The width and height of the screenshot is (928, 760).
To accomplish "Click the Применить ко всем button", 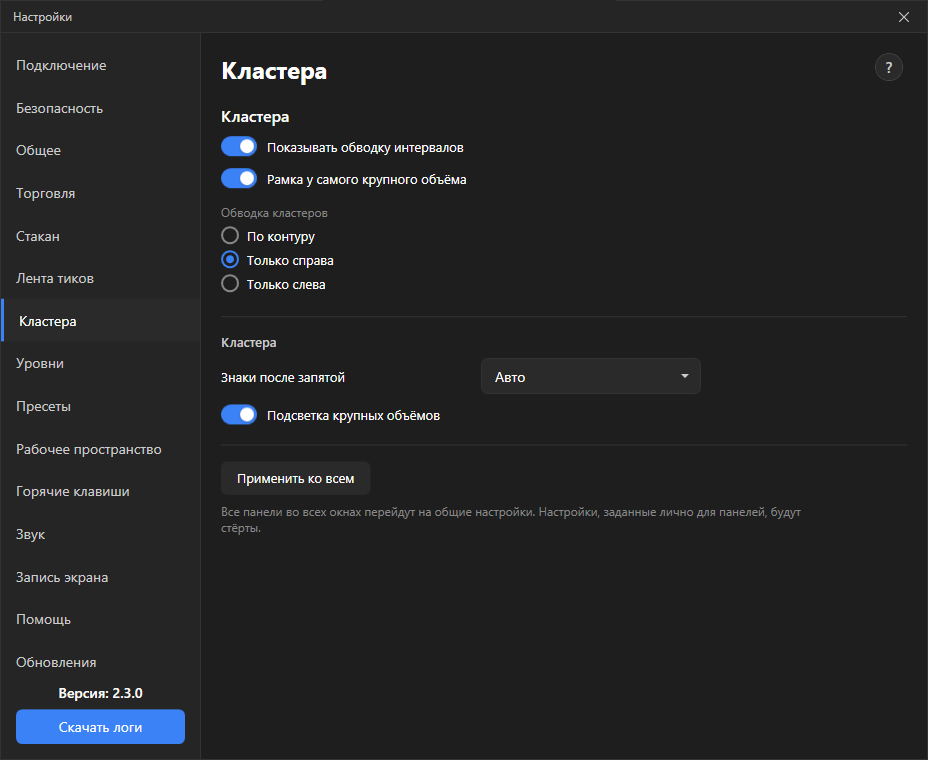I will (296, 478).
